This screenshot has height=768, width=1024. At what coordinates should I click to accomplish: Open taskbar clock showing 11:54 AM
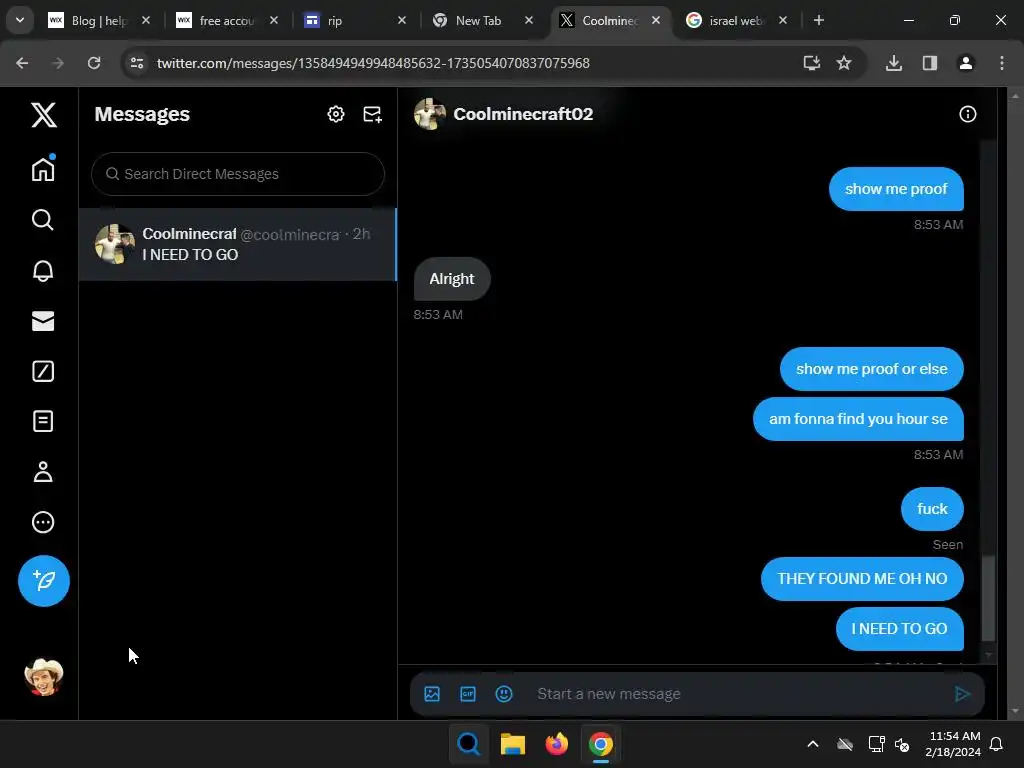(953, 744)
